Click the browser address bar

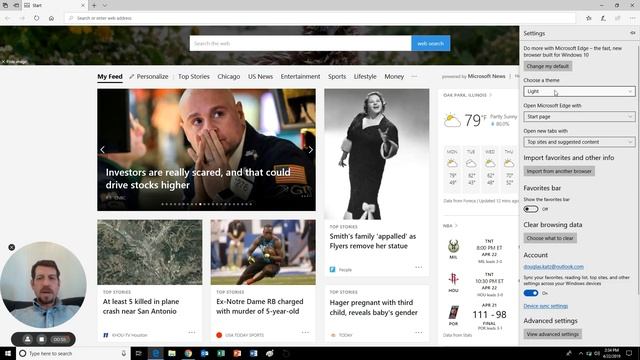tap(320, 18)
